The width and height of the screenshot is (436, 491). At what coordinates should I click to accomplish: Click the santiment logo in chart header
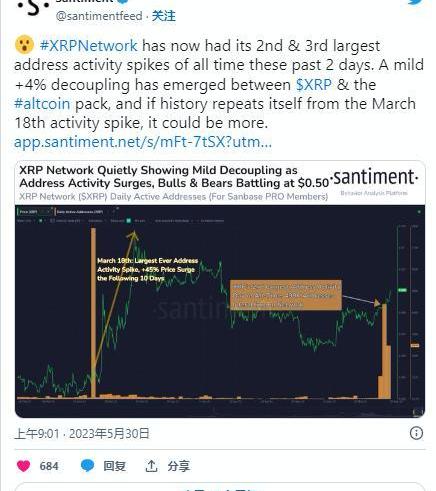click(374, 177)
